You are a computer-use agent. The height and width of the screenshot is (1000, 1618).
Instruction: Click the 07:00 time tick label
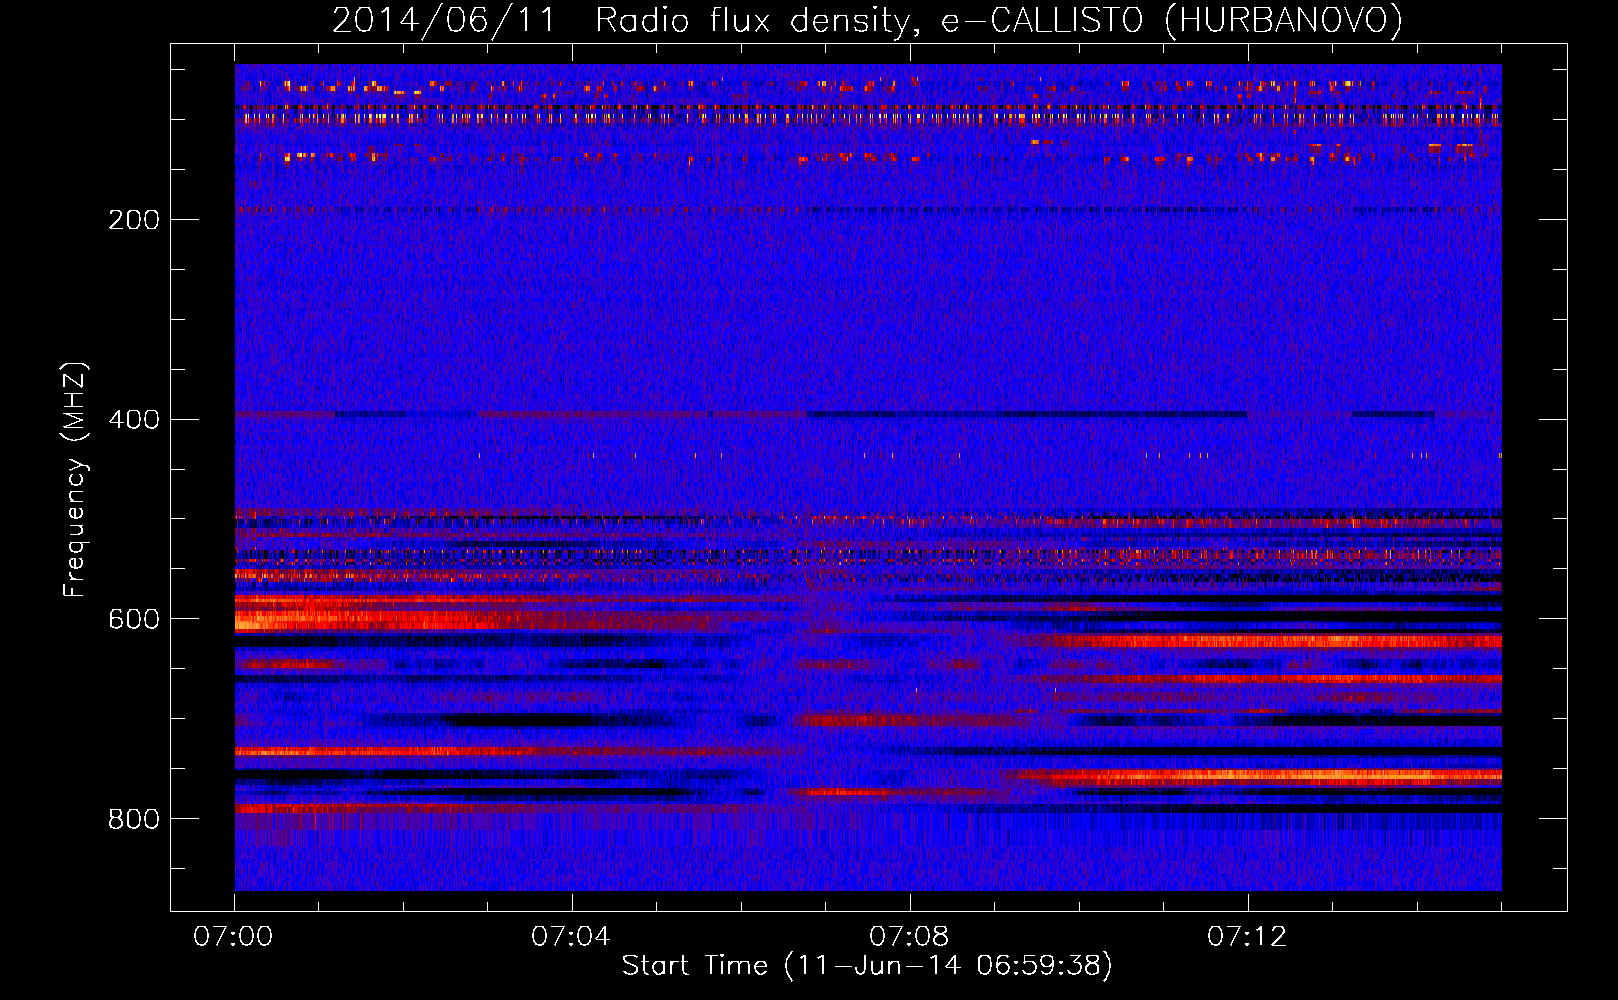[234, 937]
